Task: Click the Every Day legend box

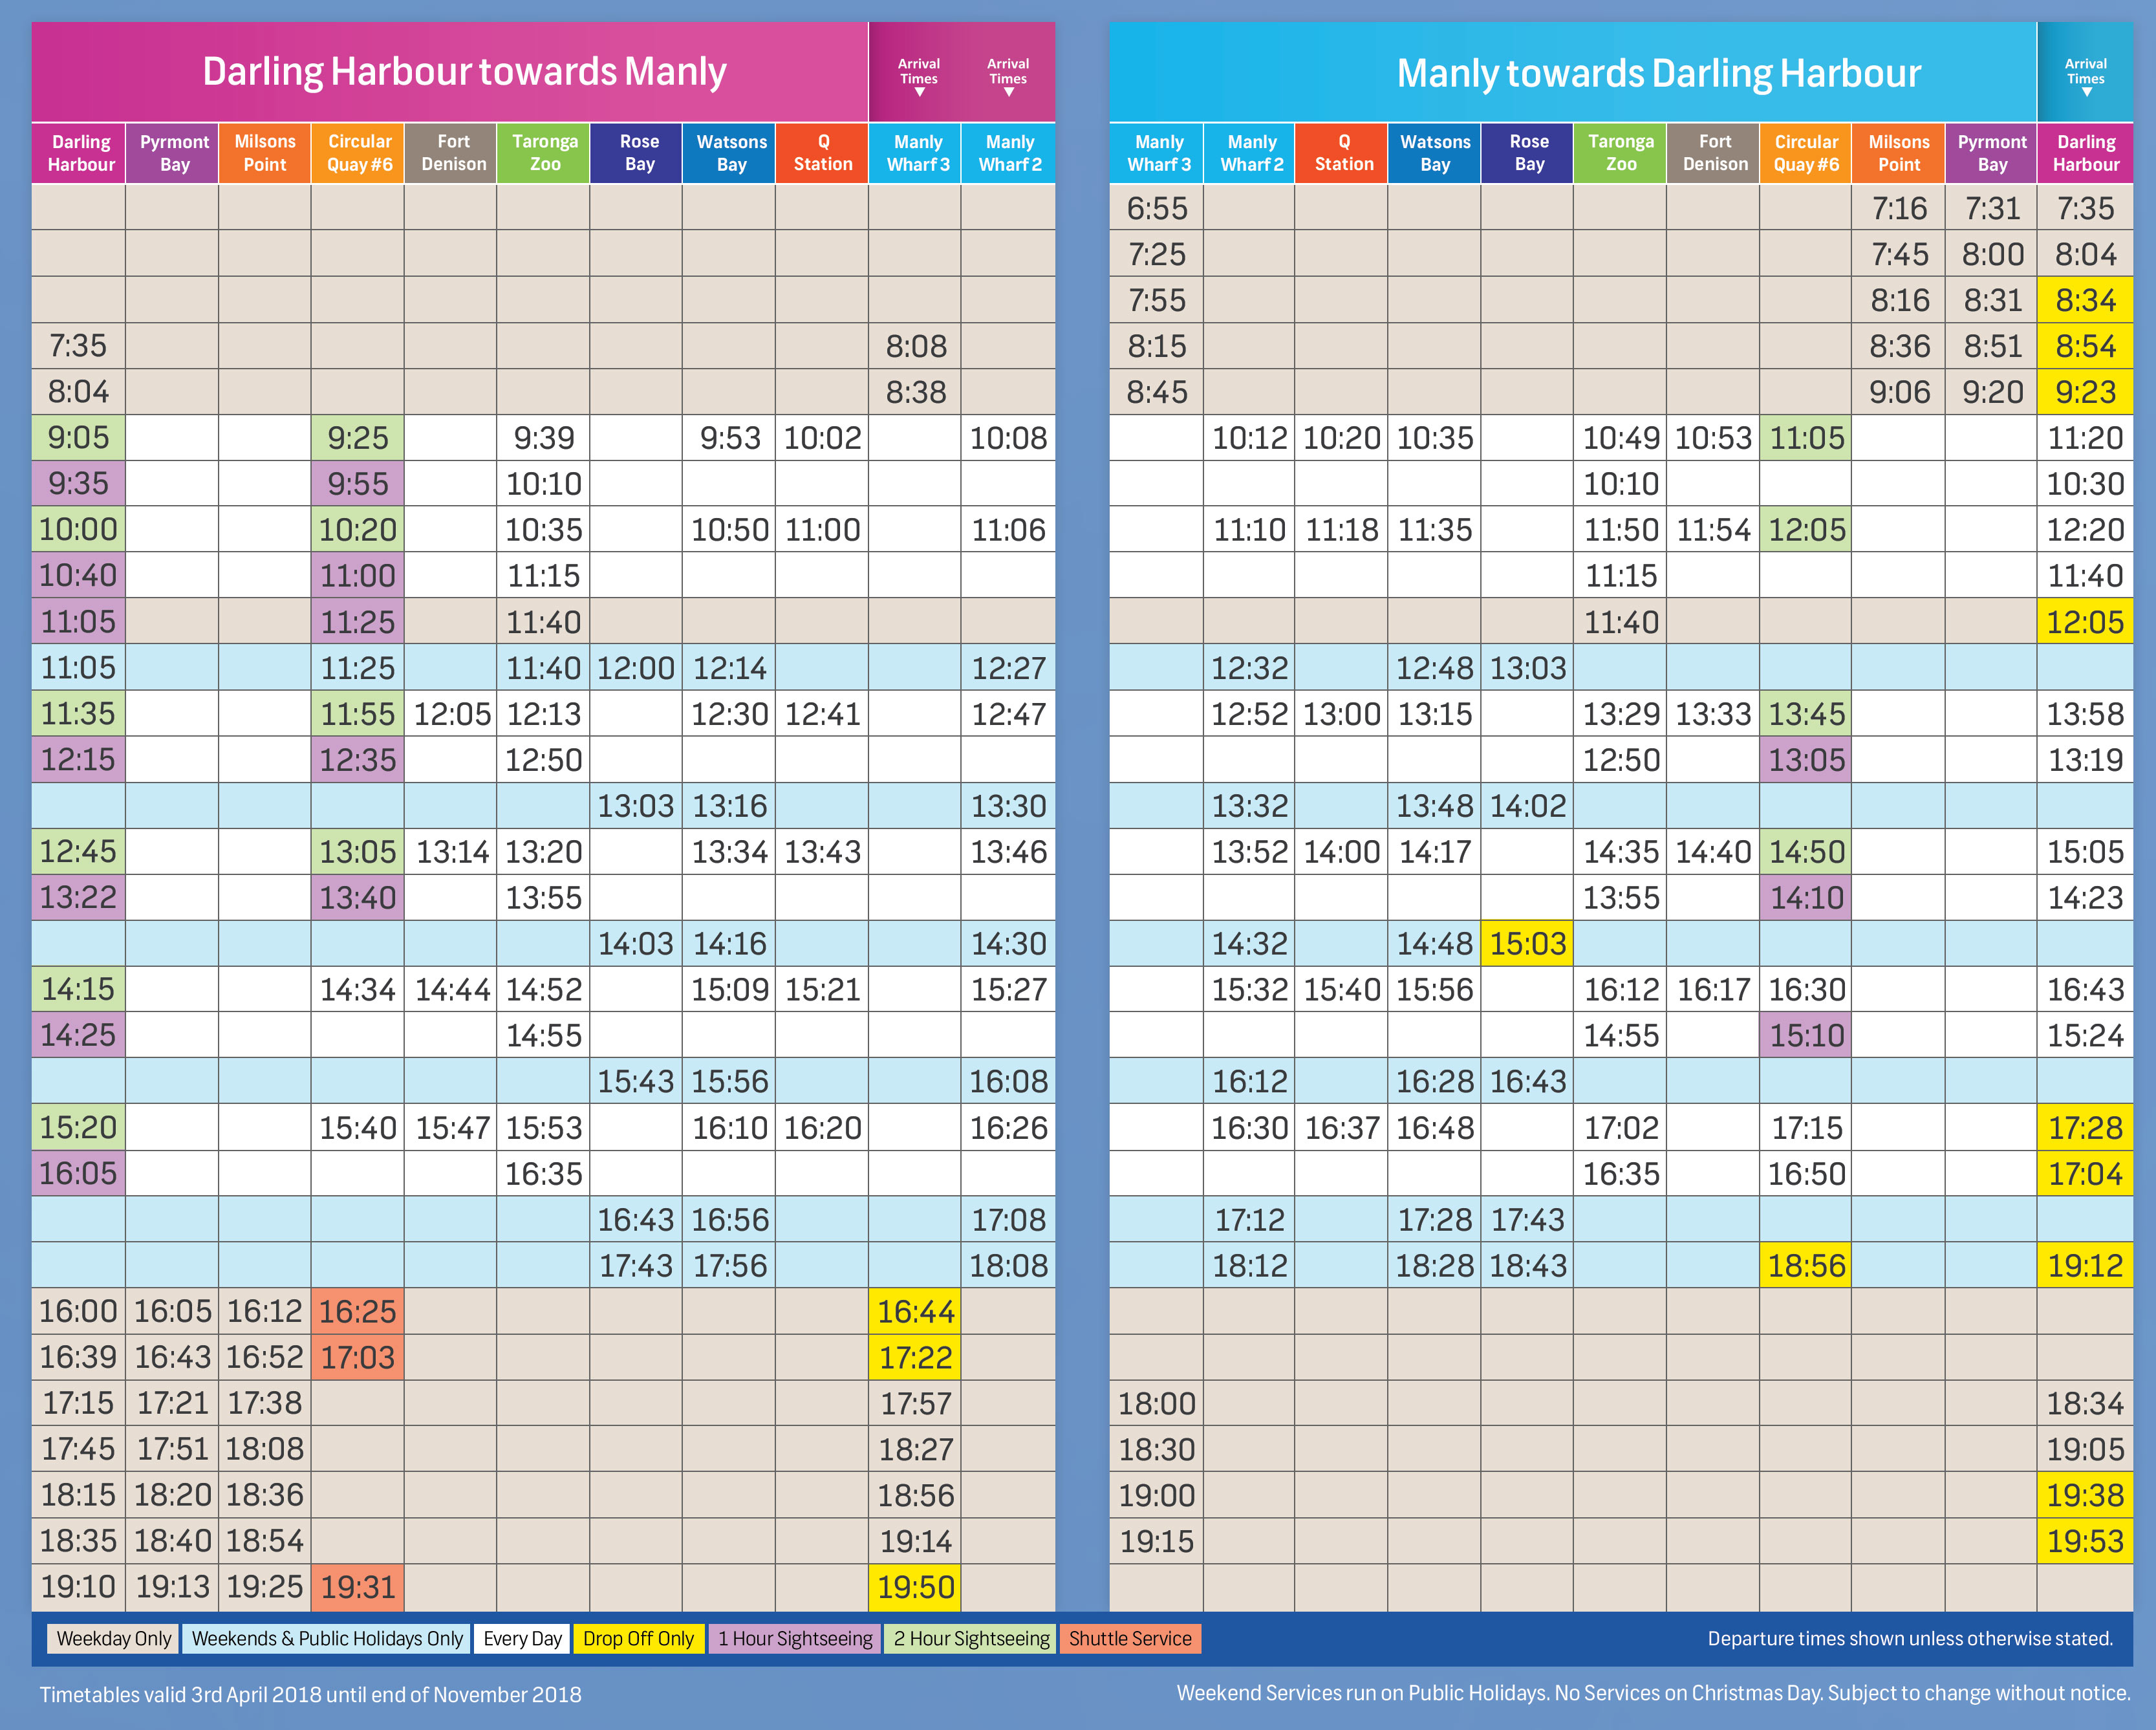Action: (522, 1638)
